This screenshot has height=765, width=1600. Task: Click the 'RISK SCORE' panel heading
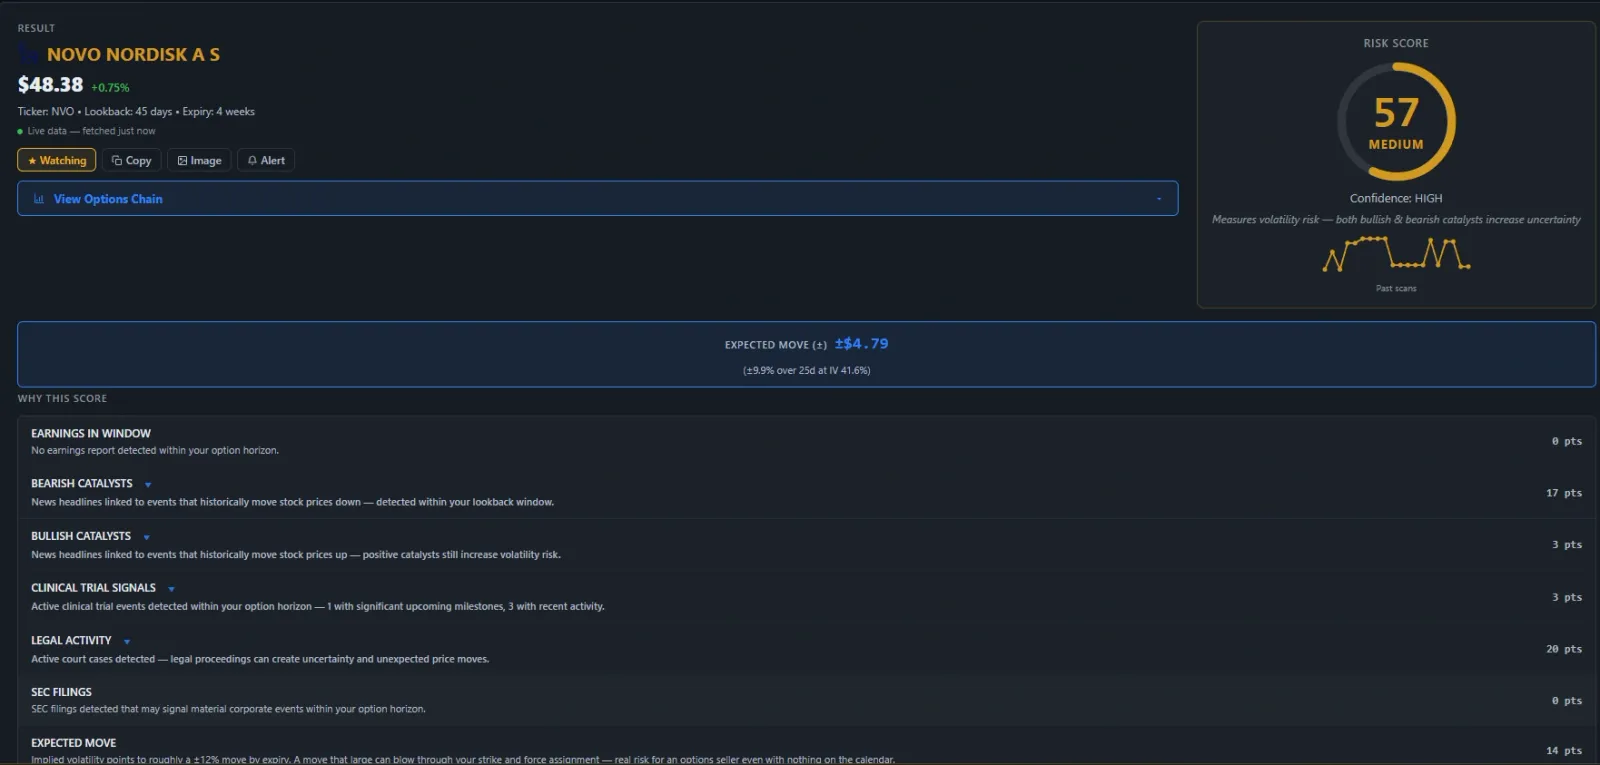point(1396,43)
